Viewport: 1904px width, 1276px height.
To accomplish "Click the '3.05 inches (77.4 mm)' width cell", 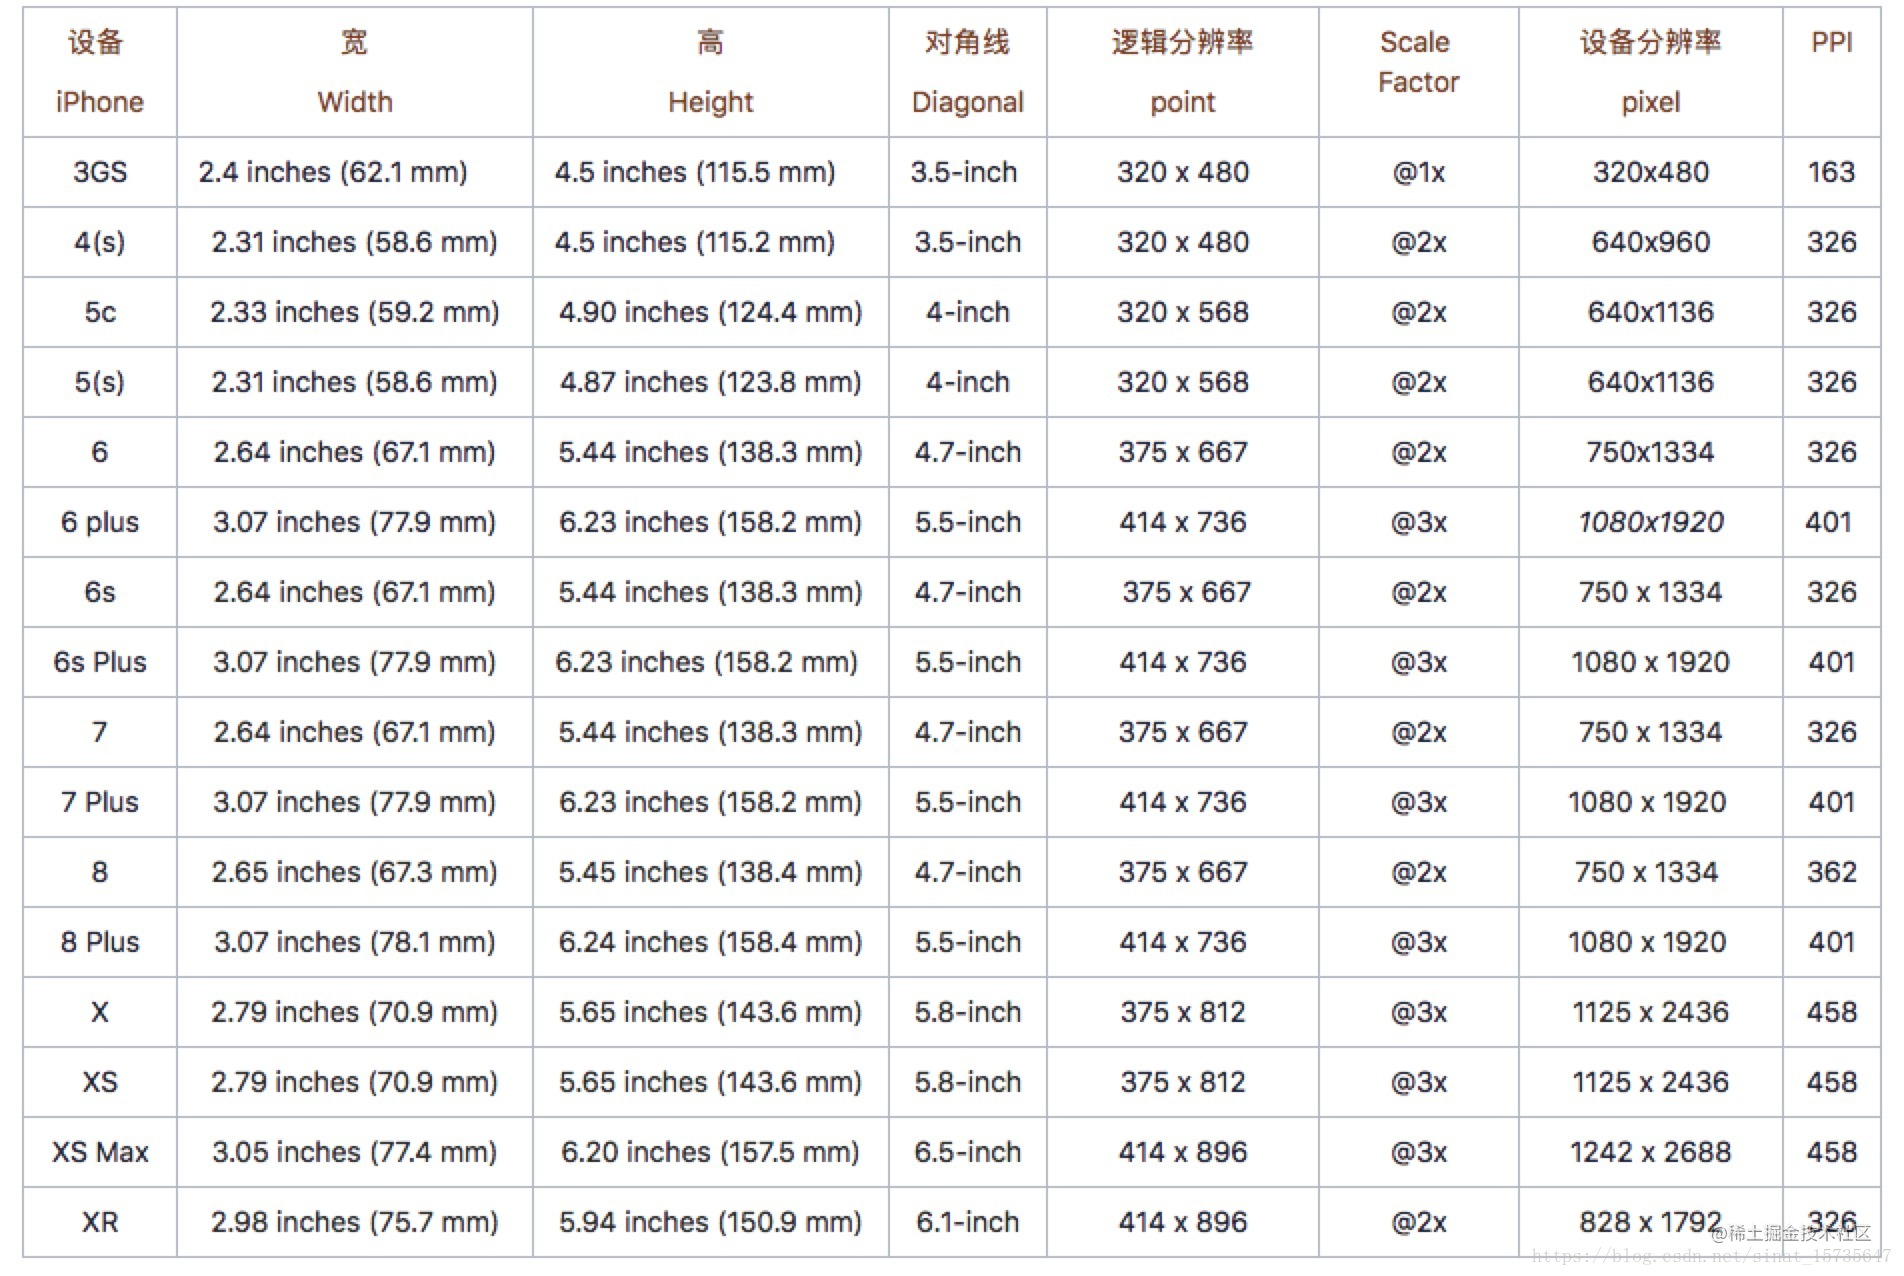I will tap(355, 1152).
